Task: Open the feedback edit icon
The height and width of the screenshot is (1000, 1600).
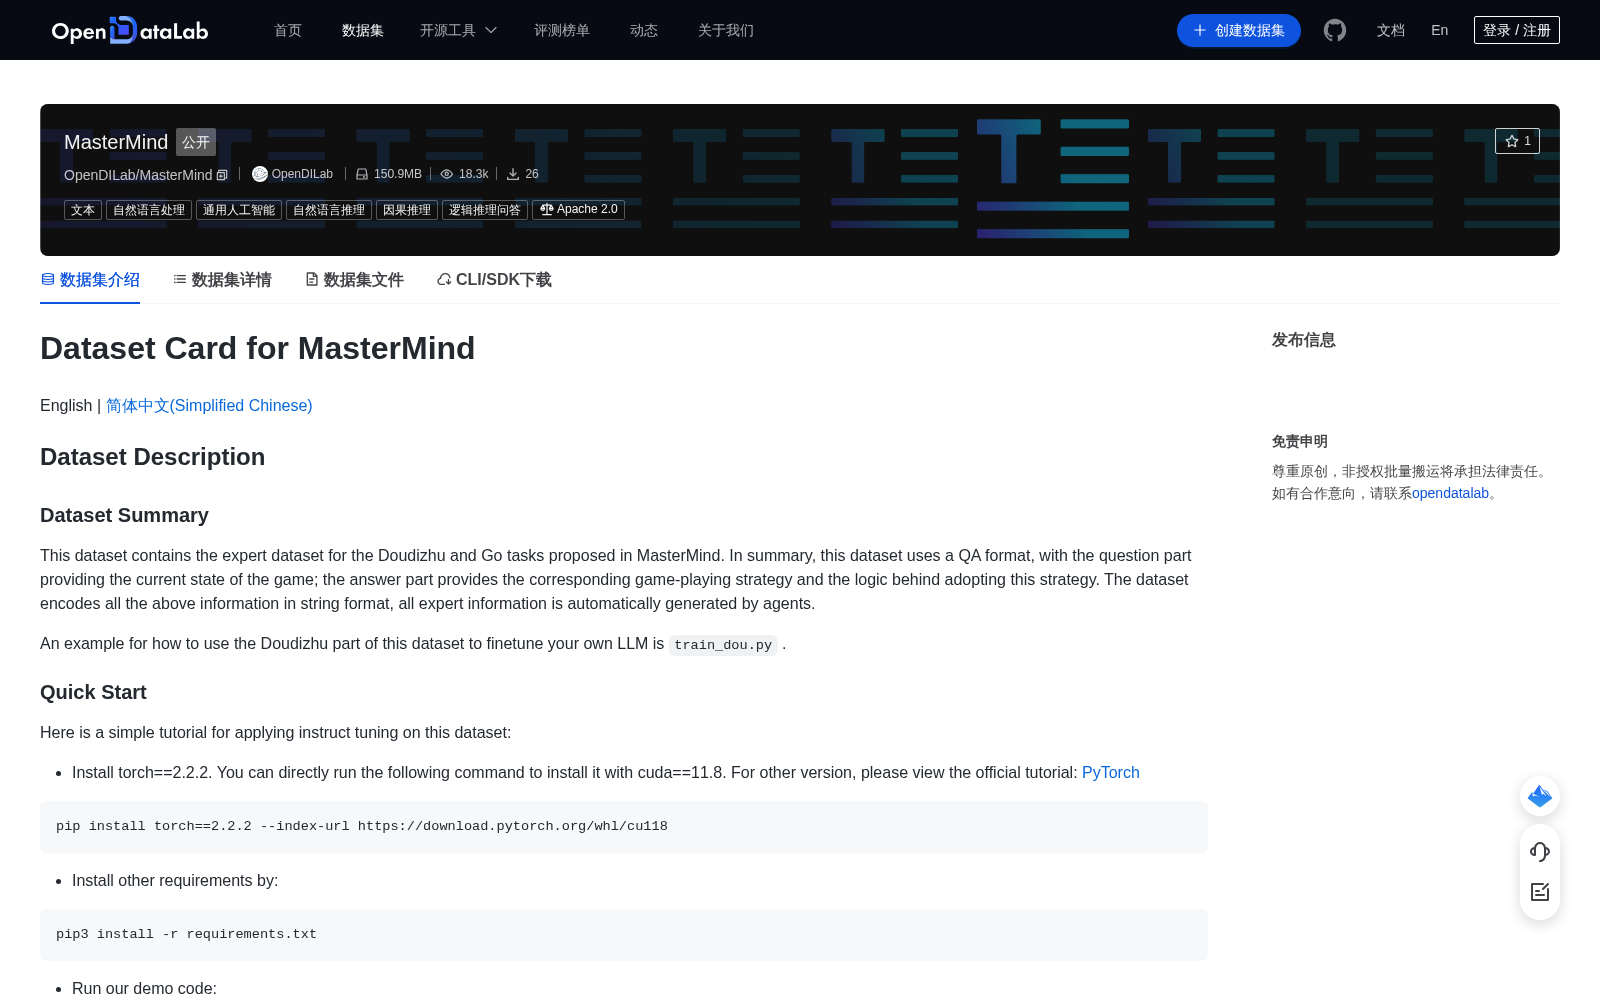Action: pos(1540,892)
